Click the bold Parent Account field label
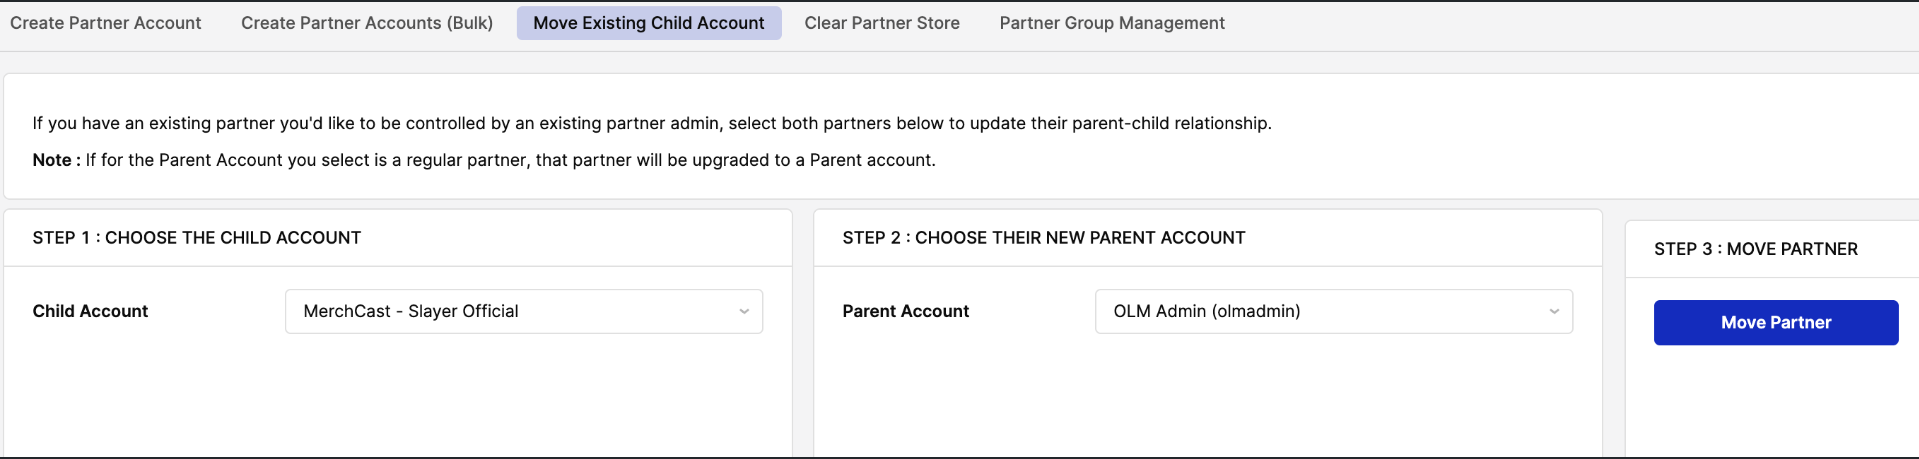 [906, 311]
